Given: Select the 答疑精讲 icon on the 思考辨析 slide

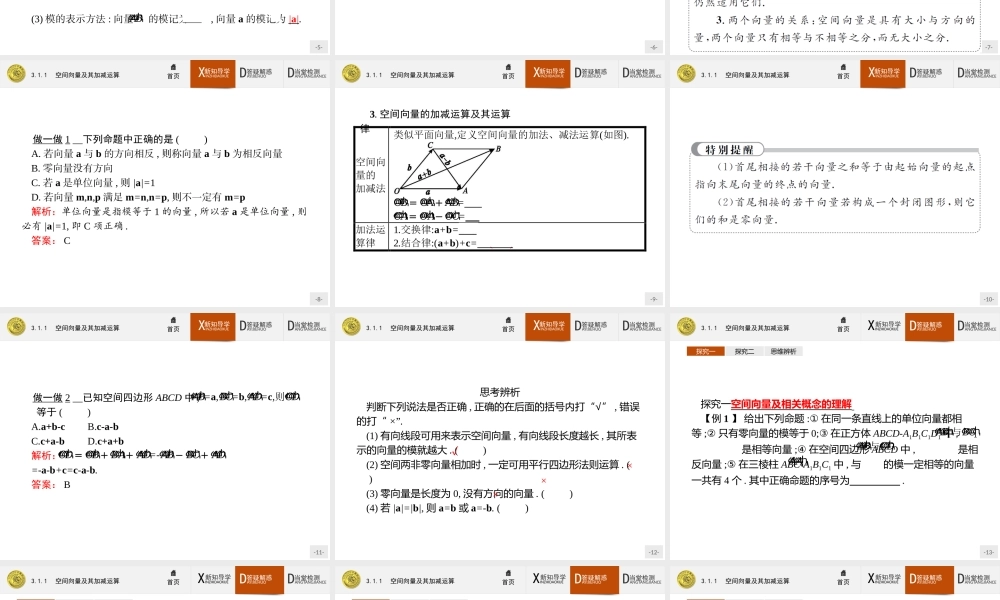Looking at the screenshot, I should coord(593,325).
